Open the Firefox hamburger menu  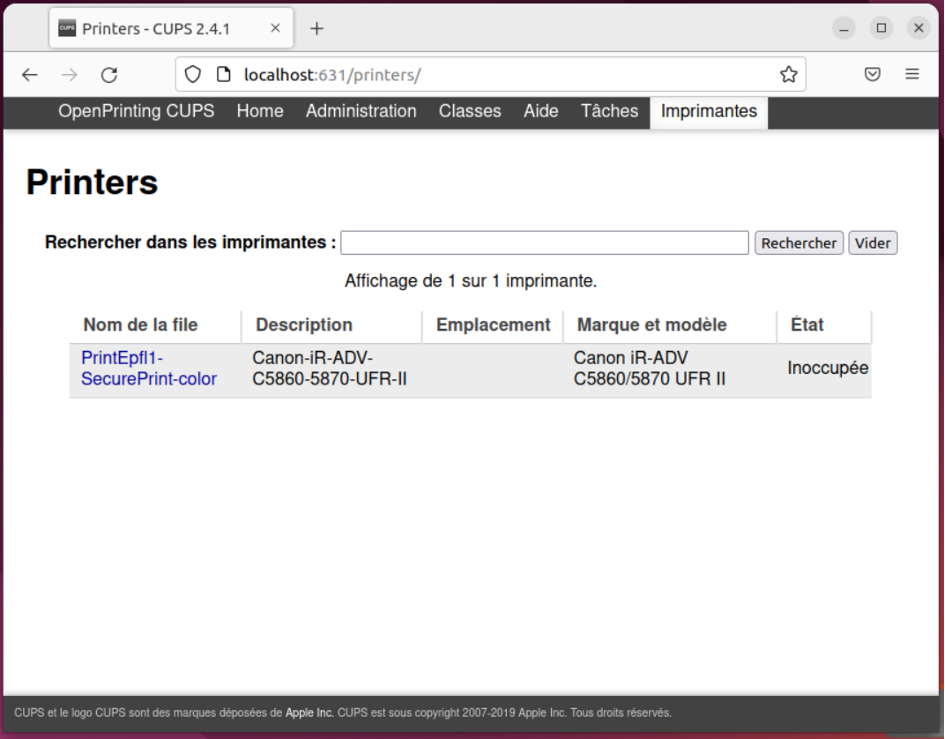(912, 75)
